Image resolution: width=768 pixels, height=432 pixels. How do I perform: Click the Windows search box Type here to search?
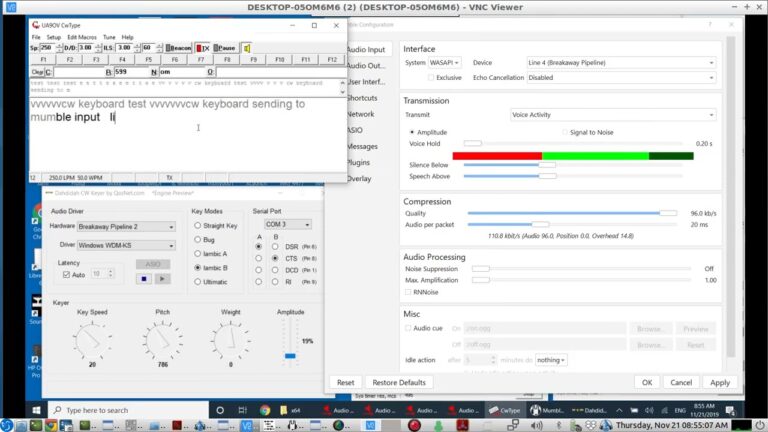pos(129,410)
